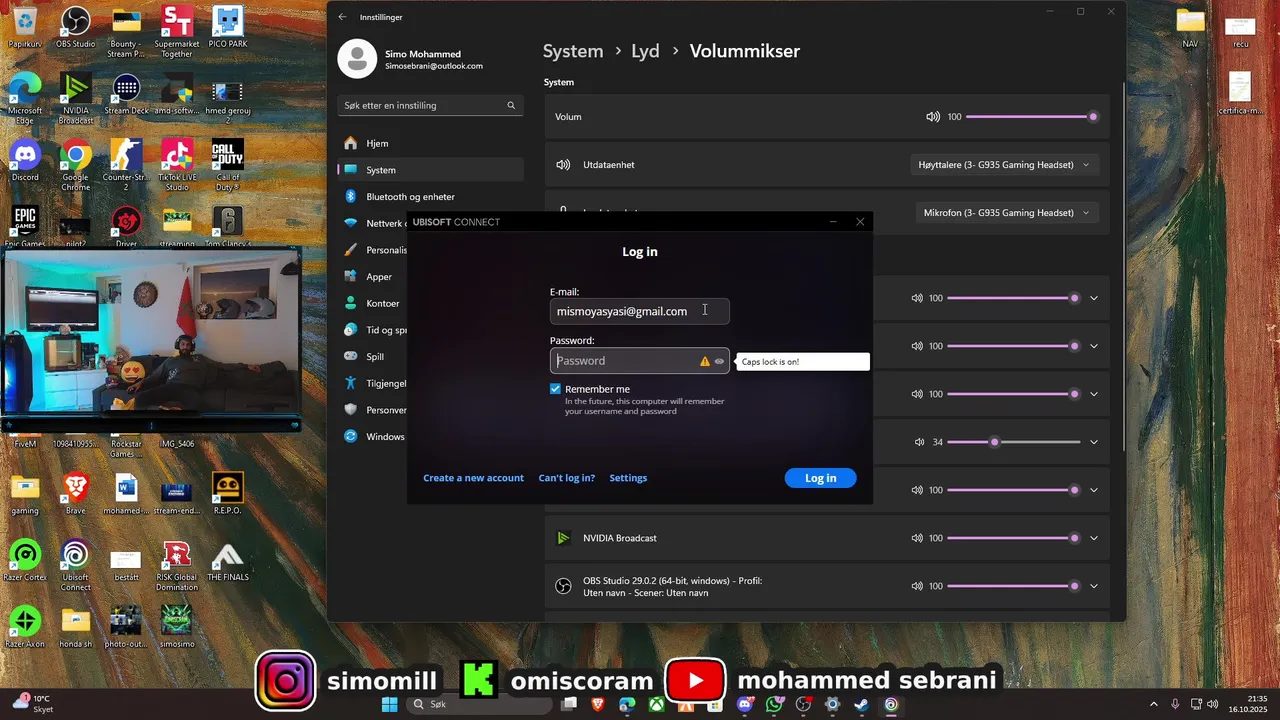The height and width of the screenshot is (720, 1280).
Task: Show password with eye icon
Action: pyautogui.click(x=719, y=361)
